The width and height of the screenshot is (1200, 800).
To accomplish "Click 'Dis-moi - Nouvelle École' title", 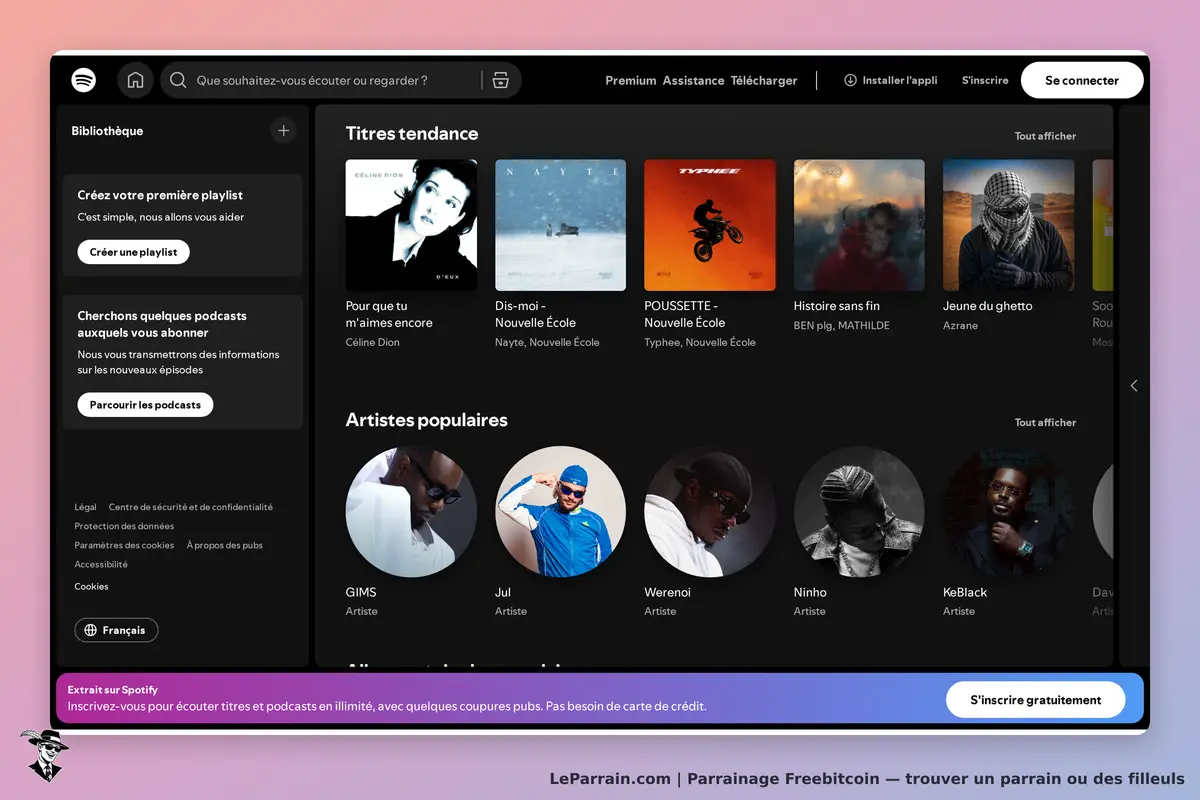I will (536, 314).
